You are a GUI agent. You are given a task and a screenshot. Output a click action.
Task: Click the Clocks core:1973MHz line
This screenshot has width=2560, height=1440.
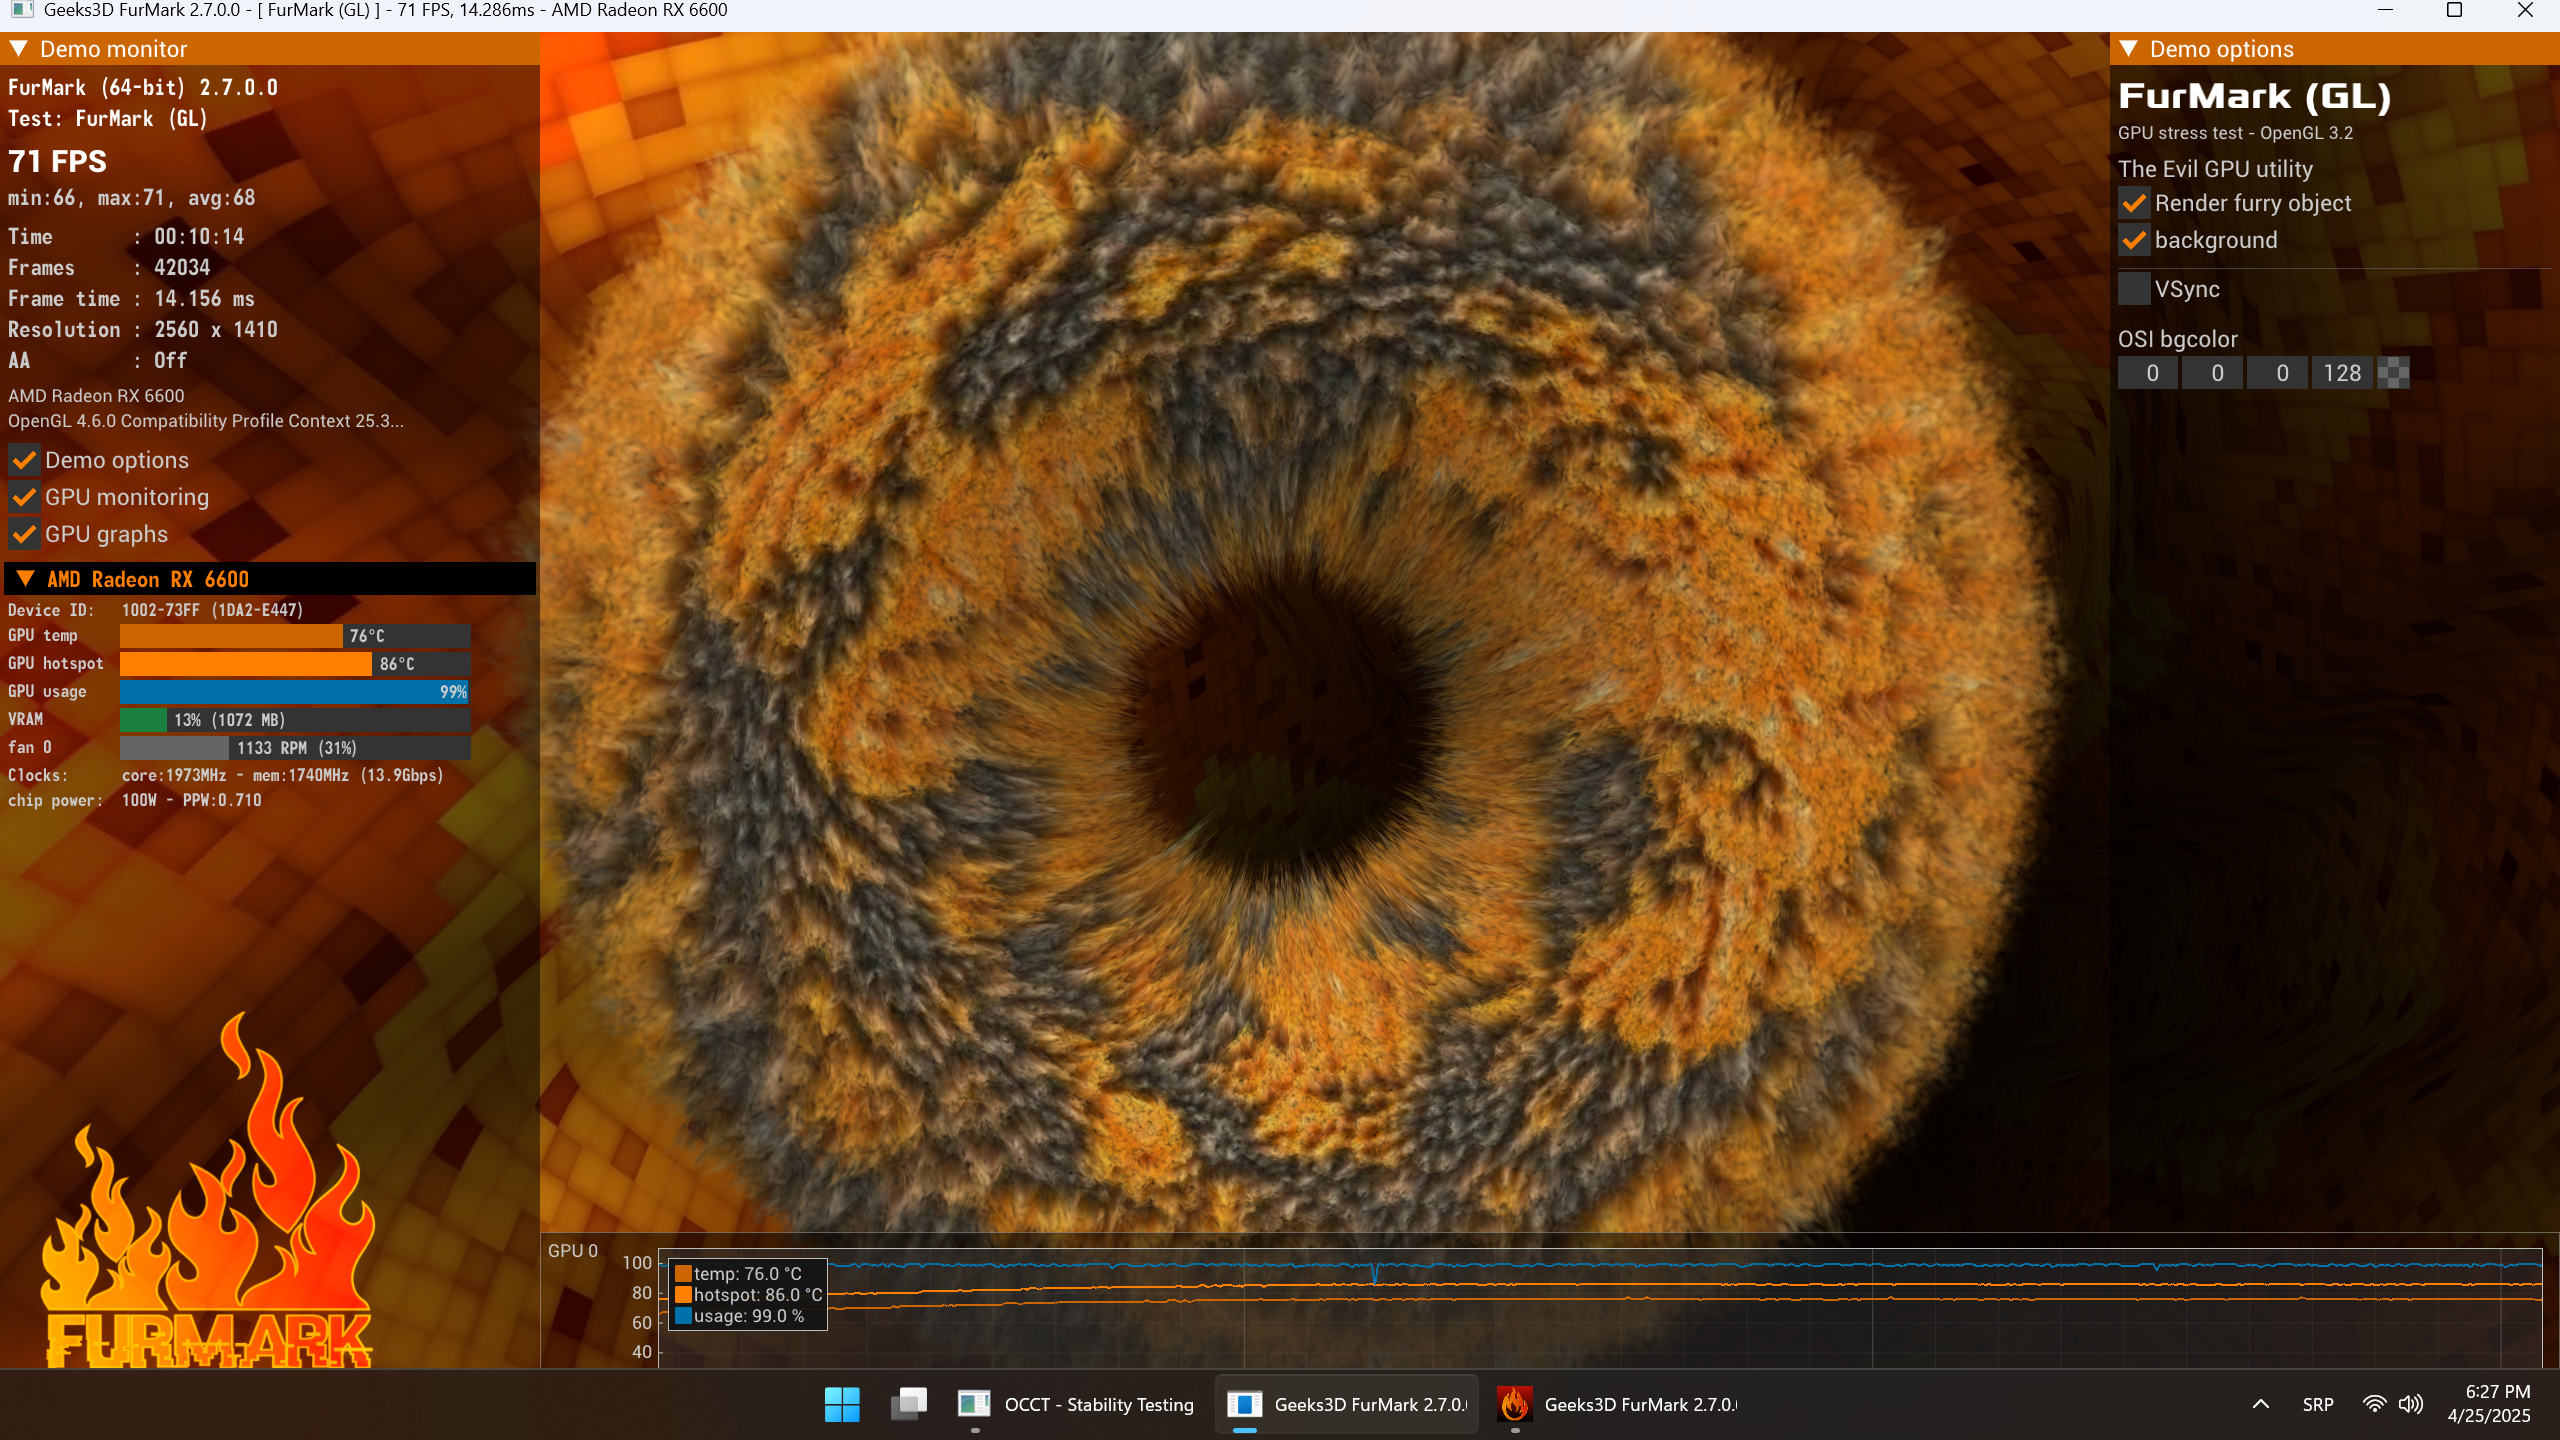[226, 775]
